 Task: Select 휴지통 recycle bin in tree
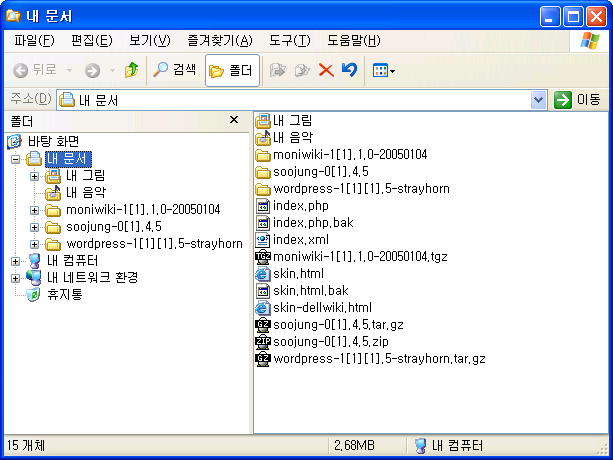coord(65,294)
